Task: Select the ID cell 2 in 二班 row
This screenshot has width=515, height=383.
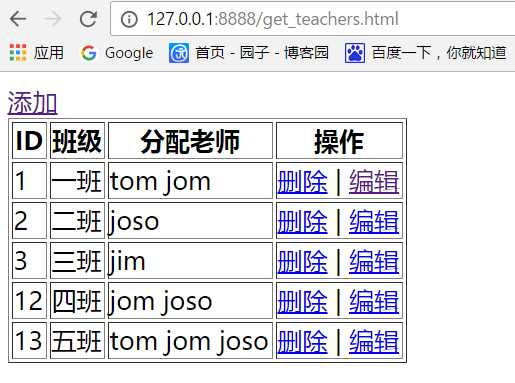Action: coord(29,221)
